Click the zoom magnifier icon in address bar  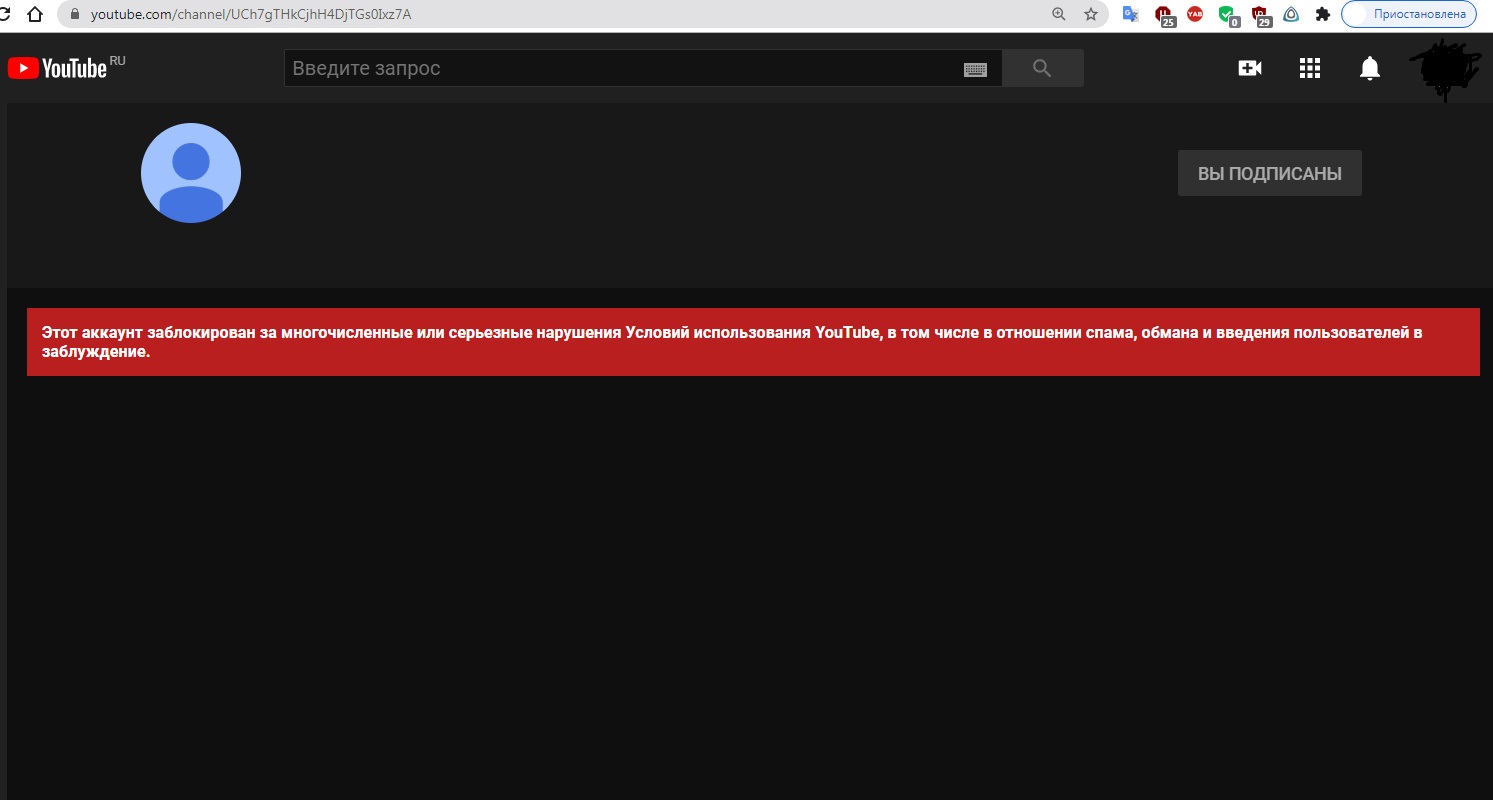(x=1059, y=14)
